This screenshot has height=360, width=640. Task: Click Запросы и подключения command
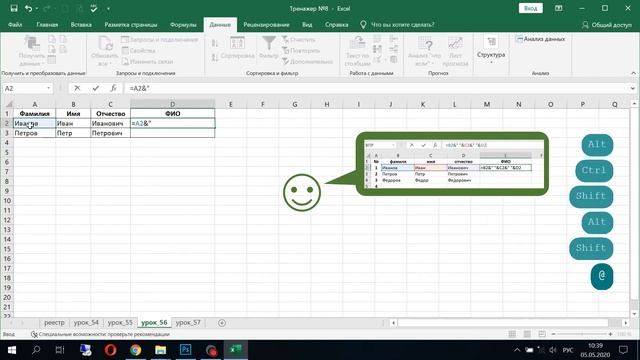(160, 40)
